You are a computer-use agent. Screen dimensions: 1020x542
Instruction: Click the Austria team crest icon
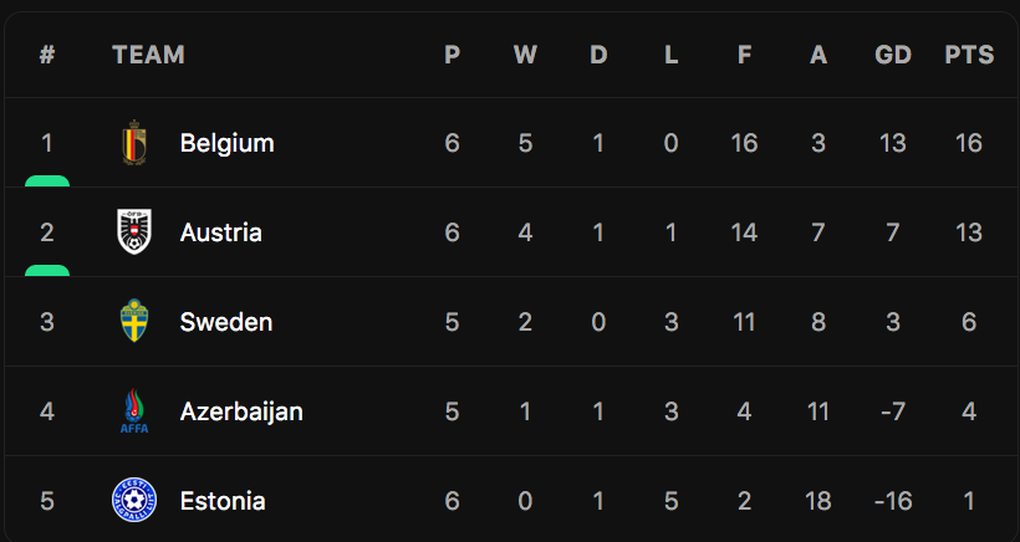click(x=134, y=232)
